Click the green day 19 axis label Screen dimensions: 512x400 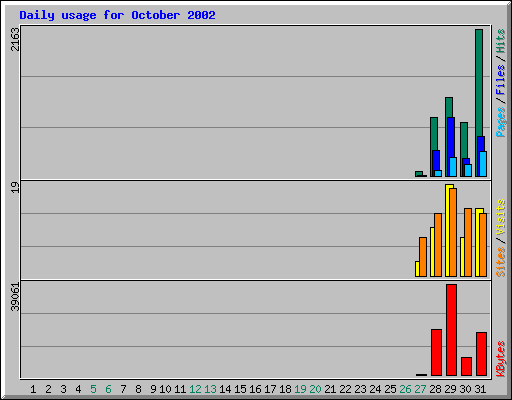[x=300, y=389]
